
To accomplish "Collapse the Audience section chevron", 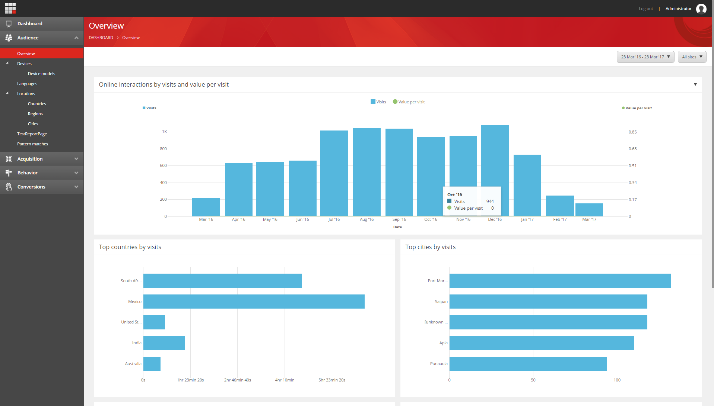I will [76, 38].
